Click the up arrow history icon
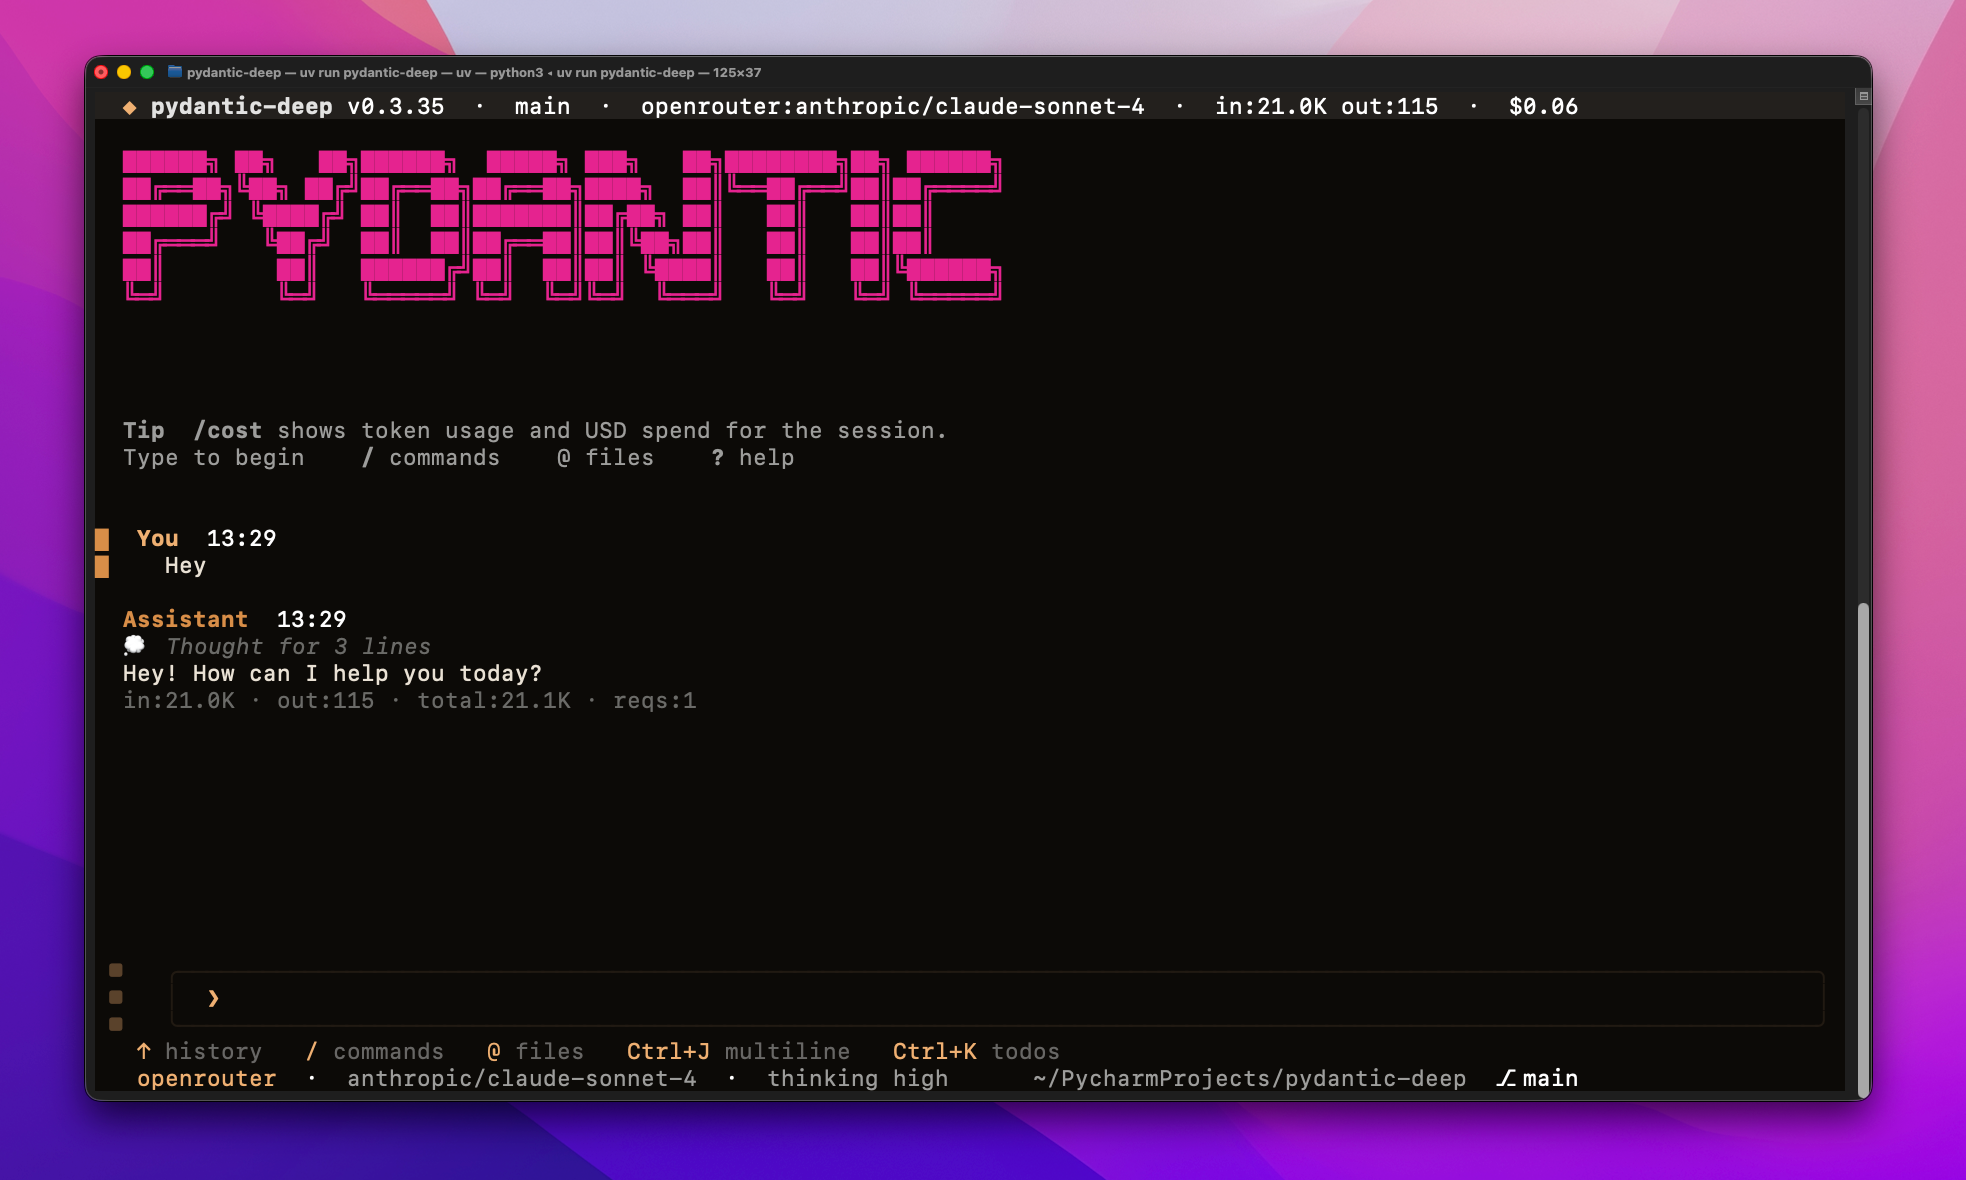The height and width of the screenshot is (1180, 1966). pyautogui.click(x=144, y=1051)
